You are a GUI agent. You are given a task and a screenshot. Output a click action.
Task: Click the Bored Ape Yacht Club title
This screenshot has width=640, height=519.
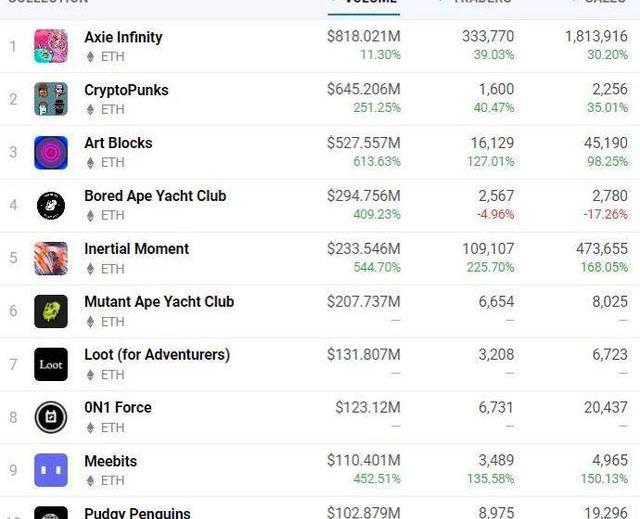pyautogui.click(x=155, y=196)
